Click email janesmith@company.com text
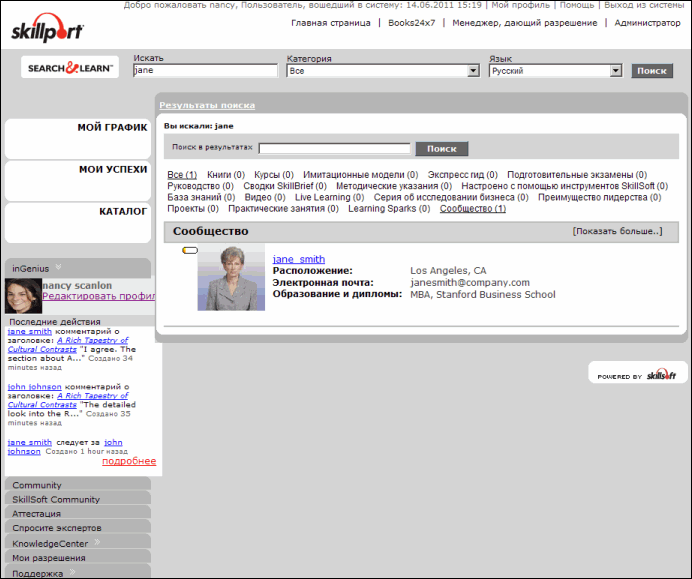This screenshot has height=579, width=692. coord(470,282)
